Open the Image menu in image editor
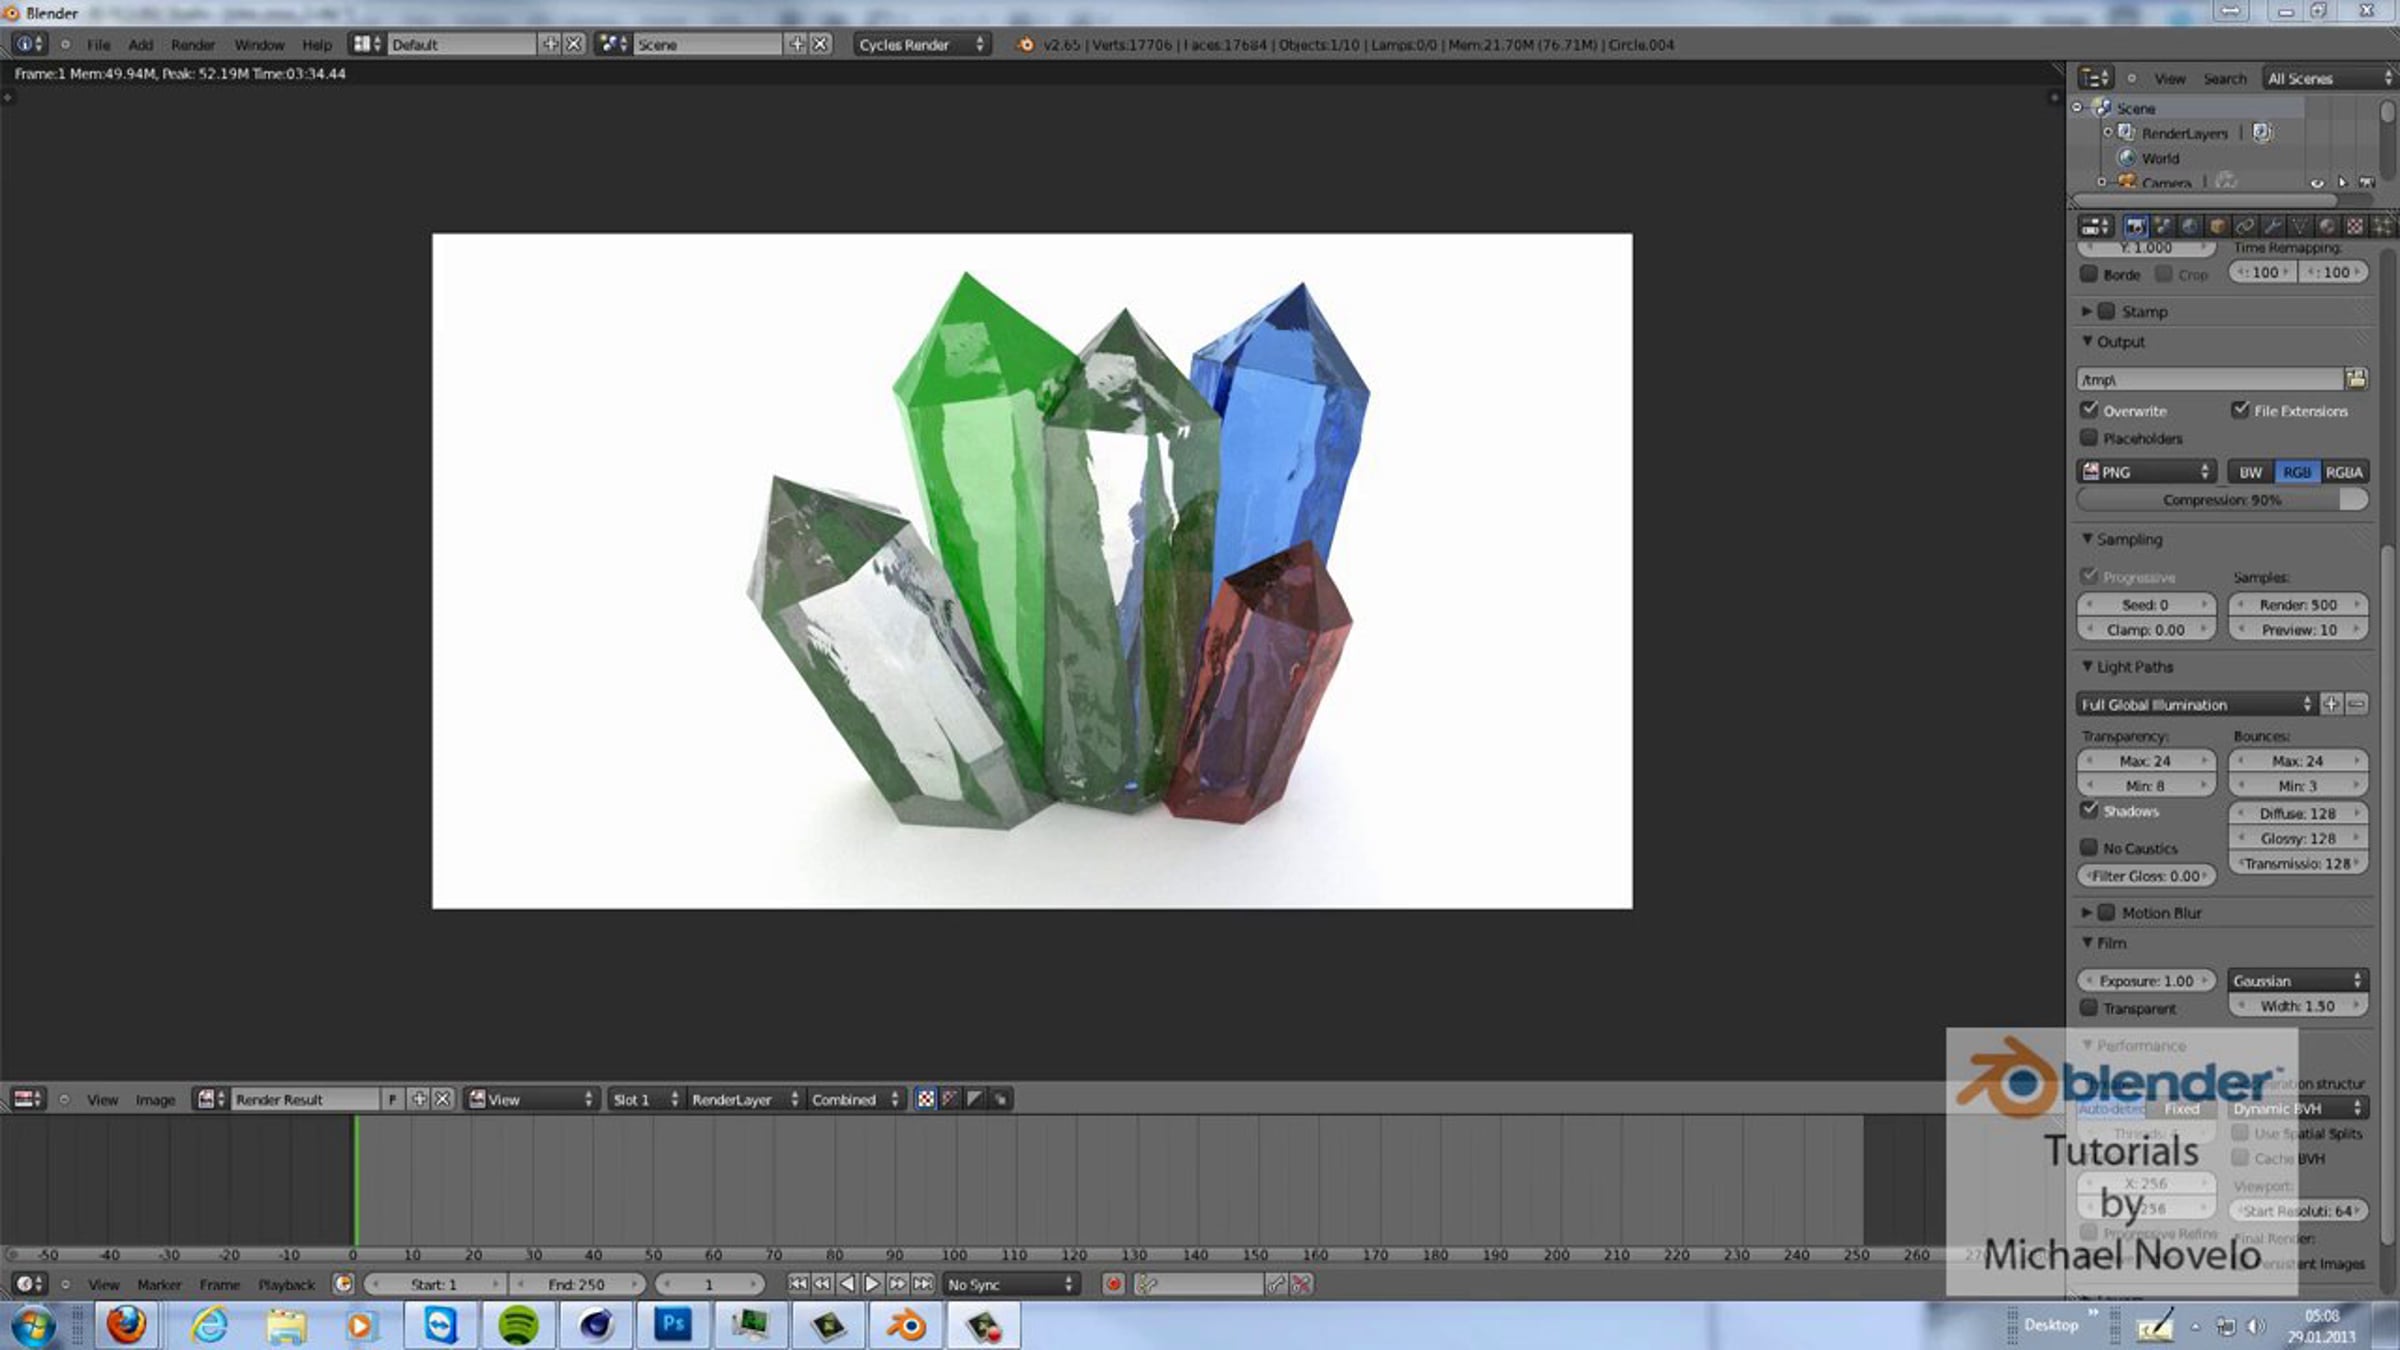Screen dimensions: 2400x1350 click(x=155, y=1100)
